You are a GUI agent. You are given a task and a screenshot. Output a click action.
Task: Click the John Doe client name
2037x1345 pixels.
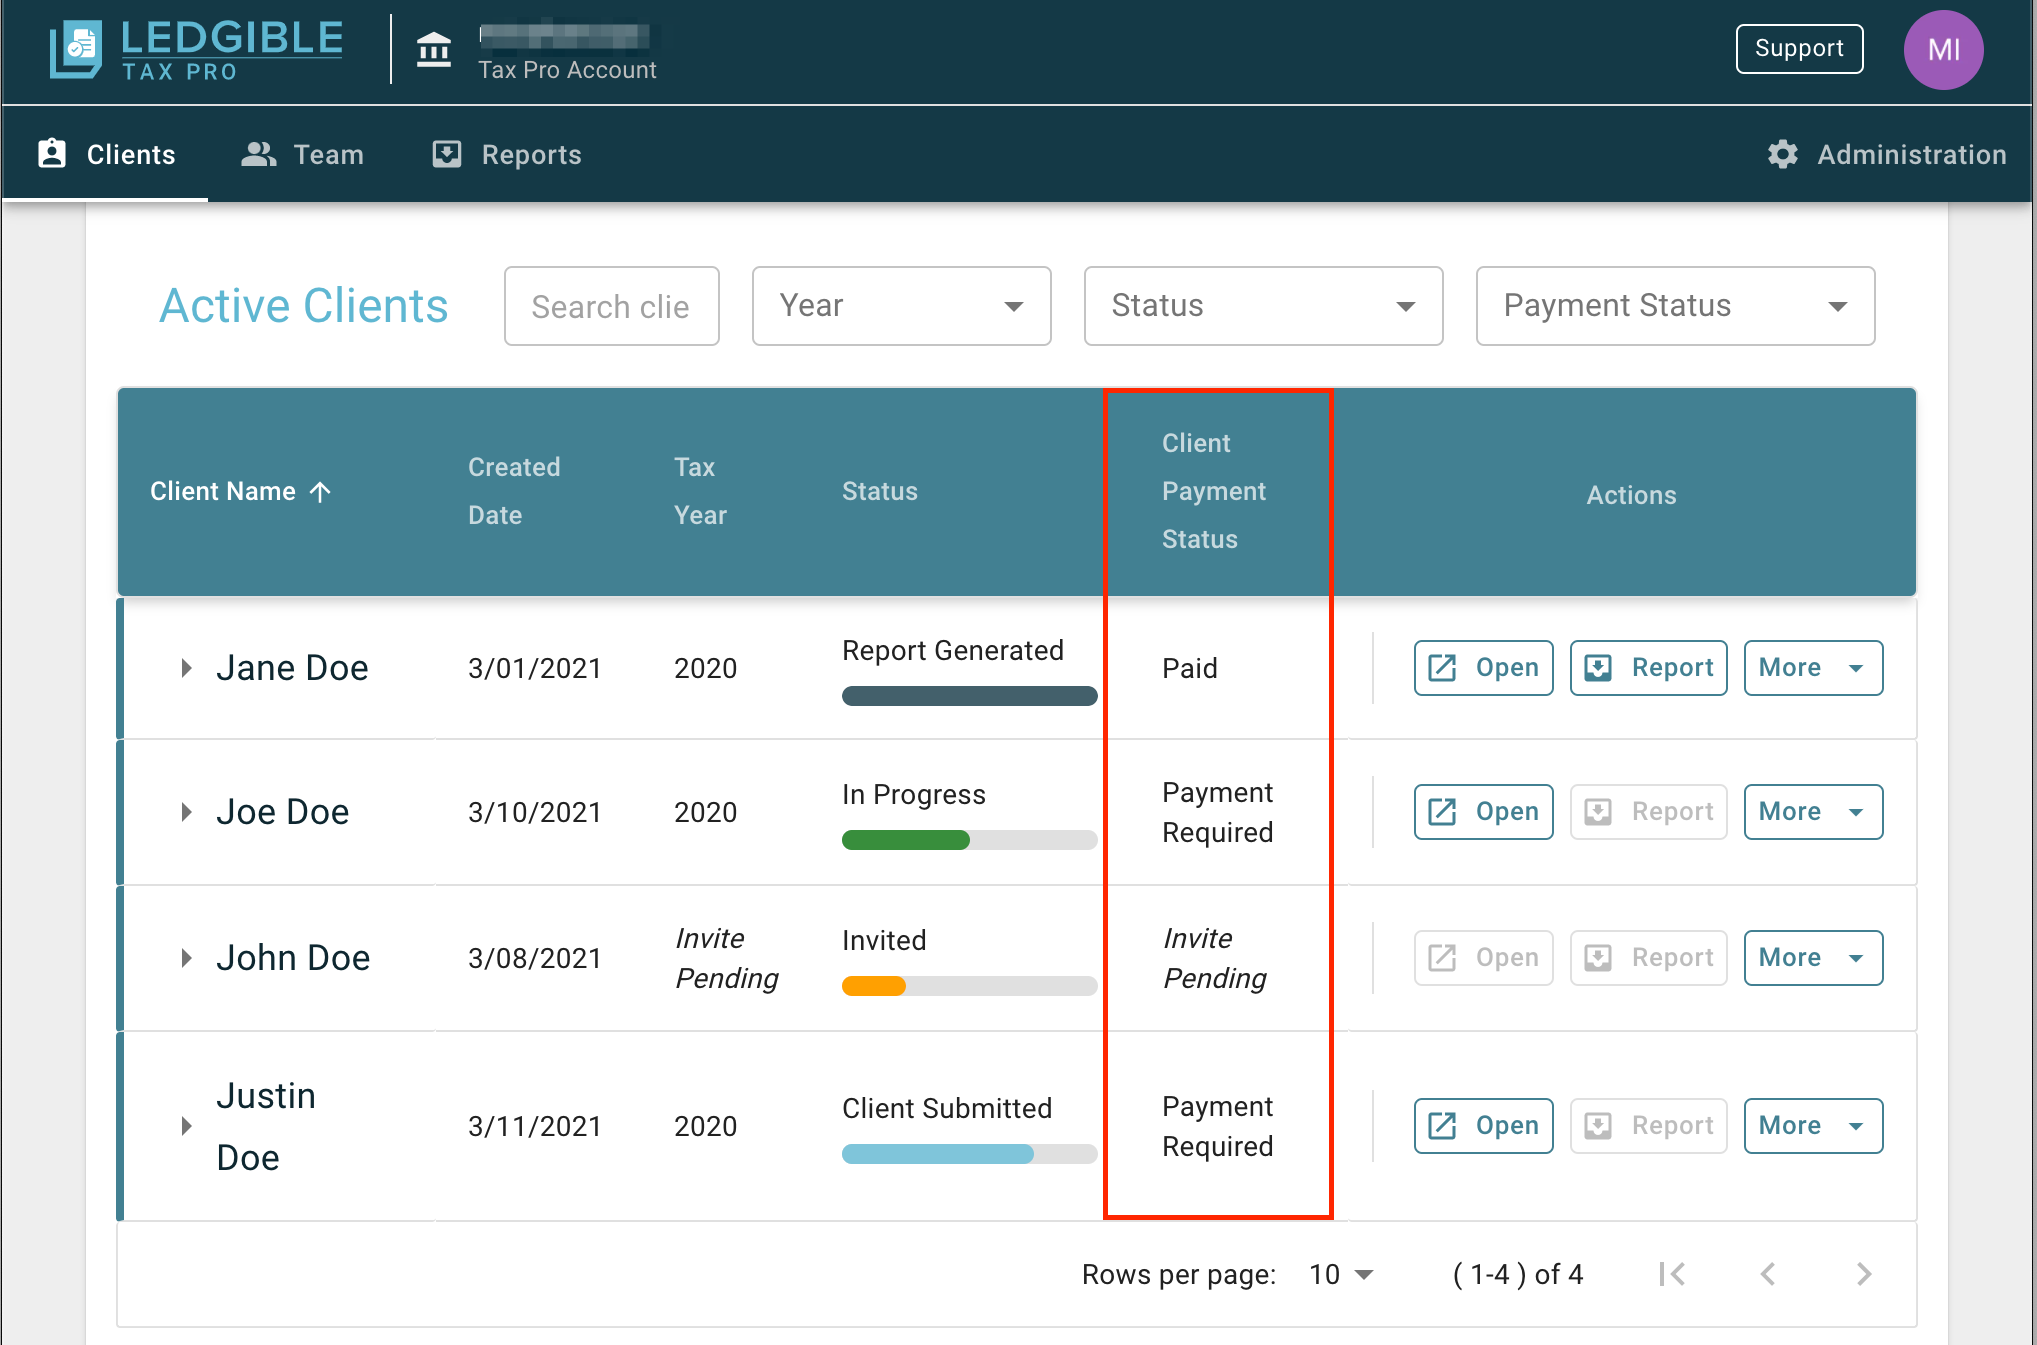pyautogui.click(x=293, y=958)
